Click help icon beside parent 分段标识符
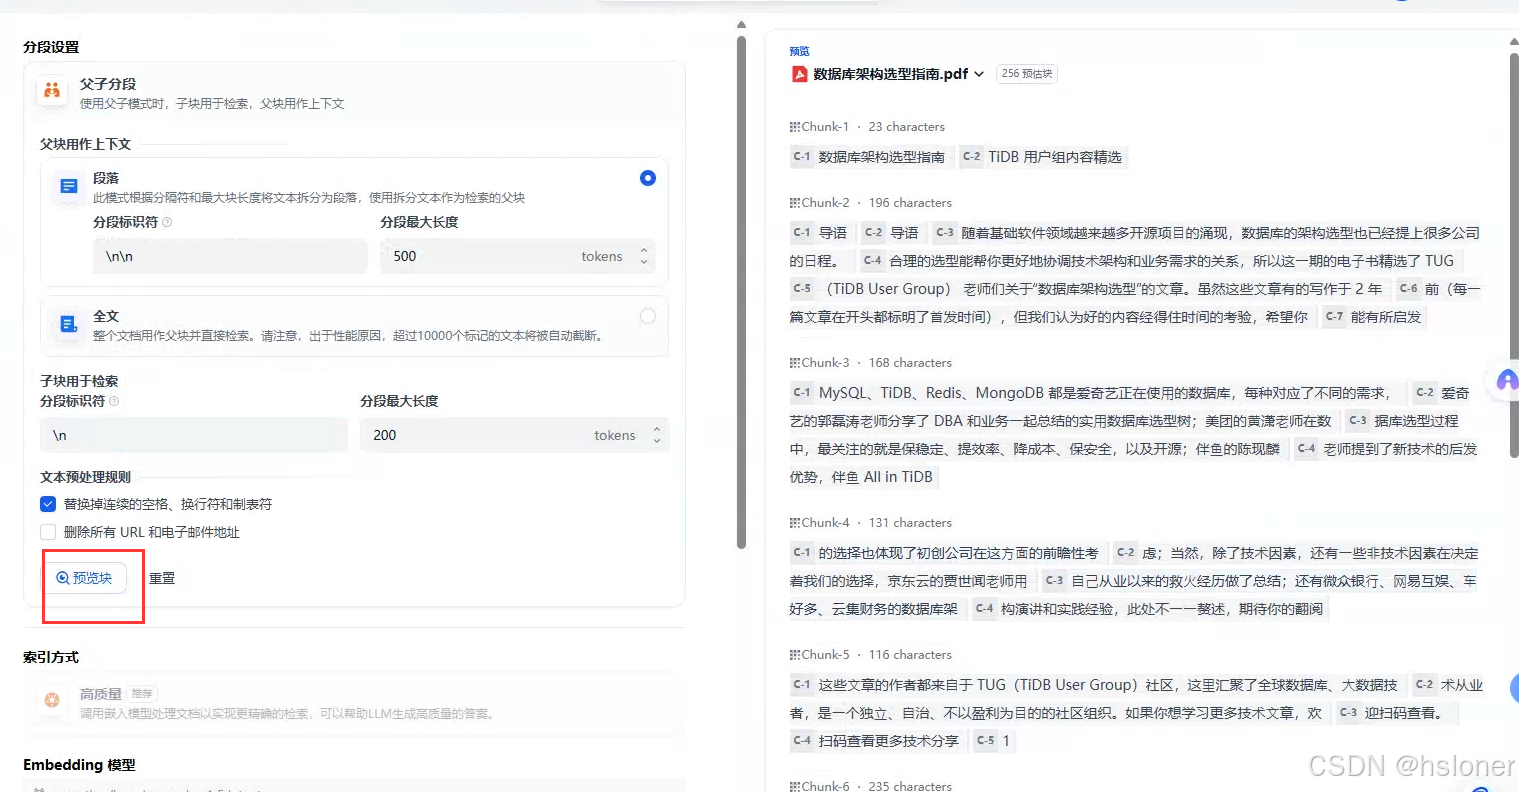Screen dimensions: 1519x792 tap(167, 222)
